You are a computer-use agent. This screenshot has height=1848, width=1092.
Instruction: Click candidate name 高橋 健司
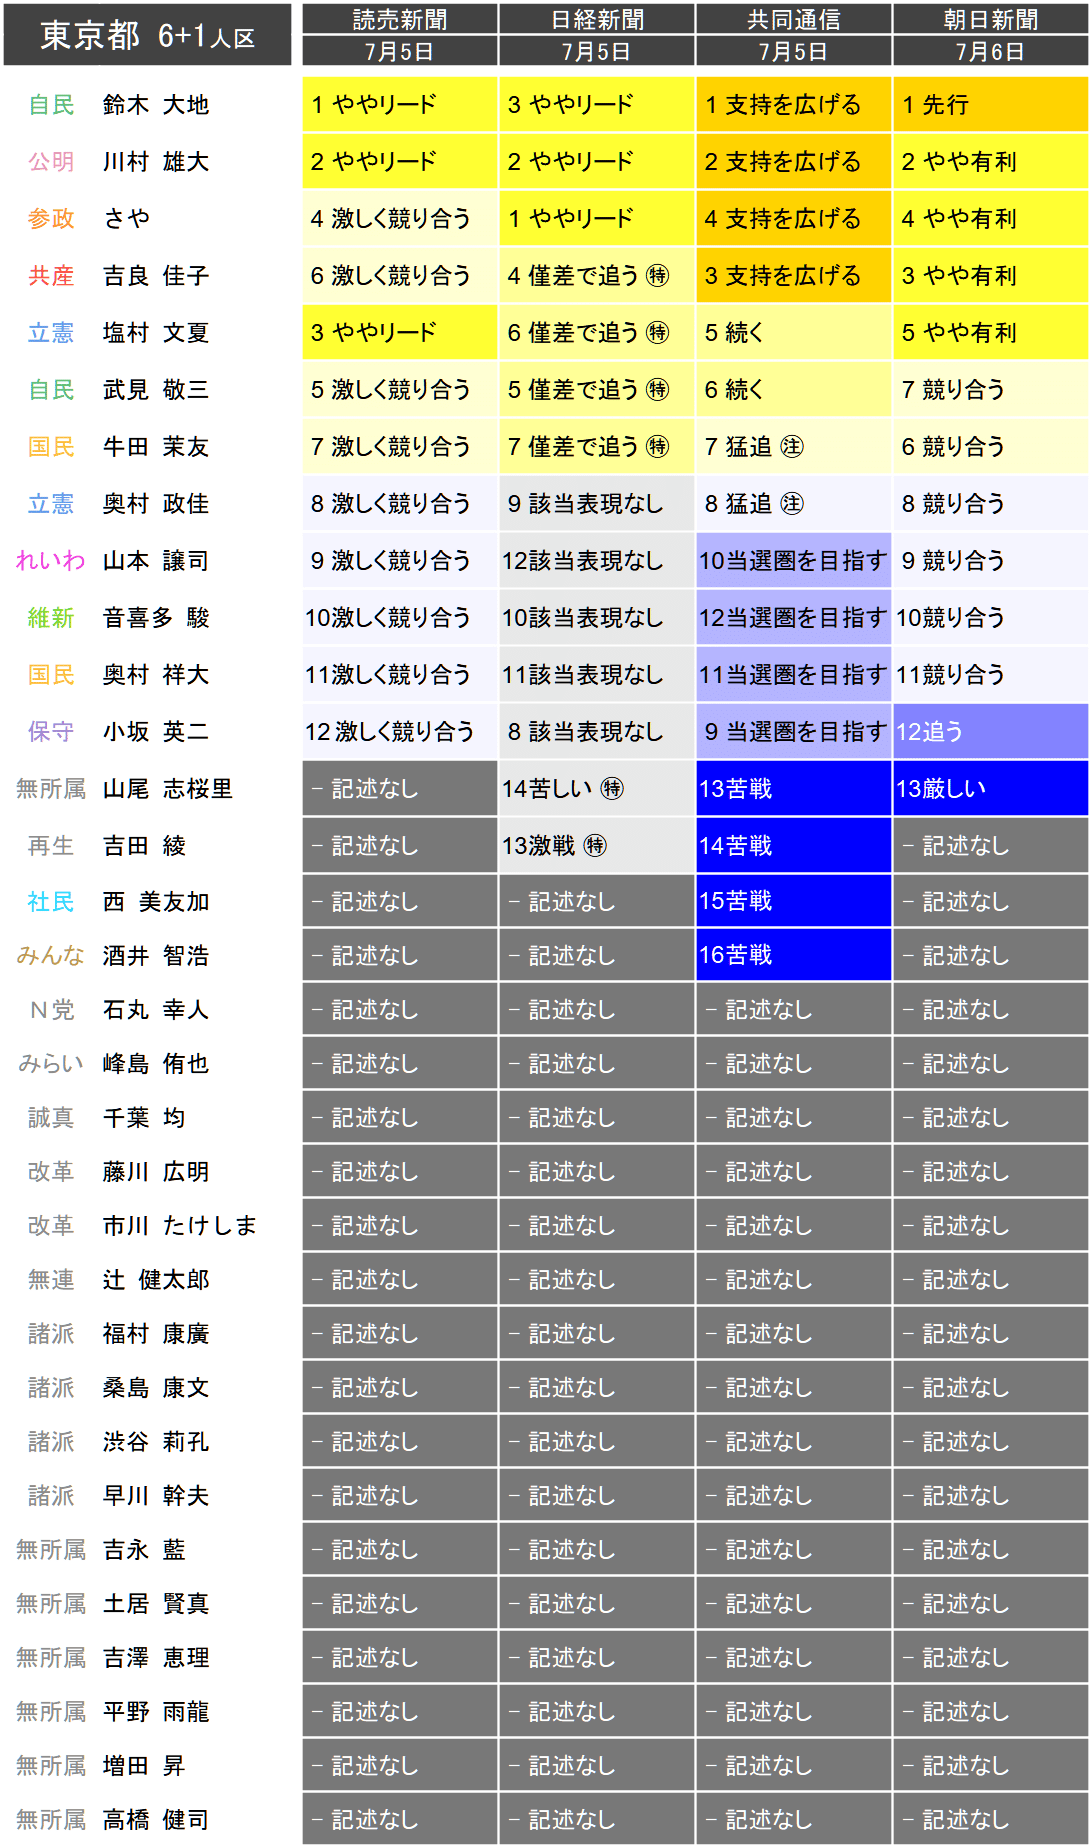pyautogui.click(x=156, y=1820)
